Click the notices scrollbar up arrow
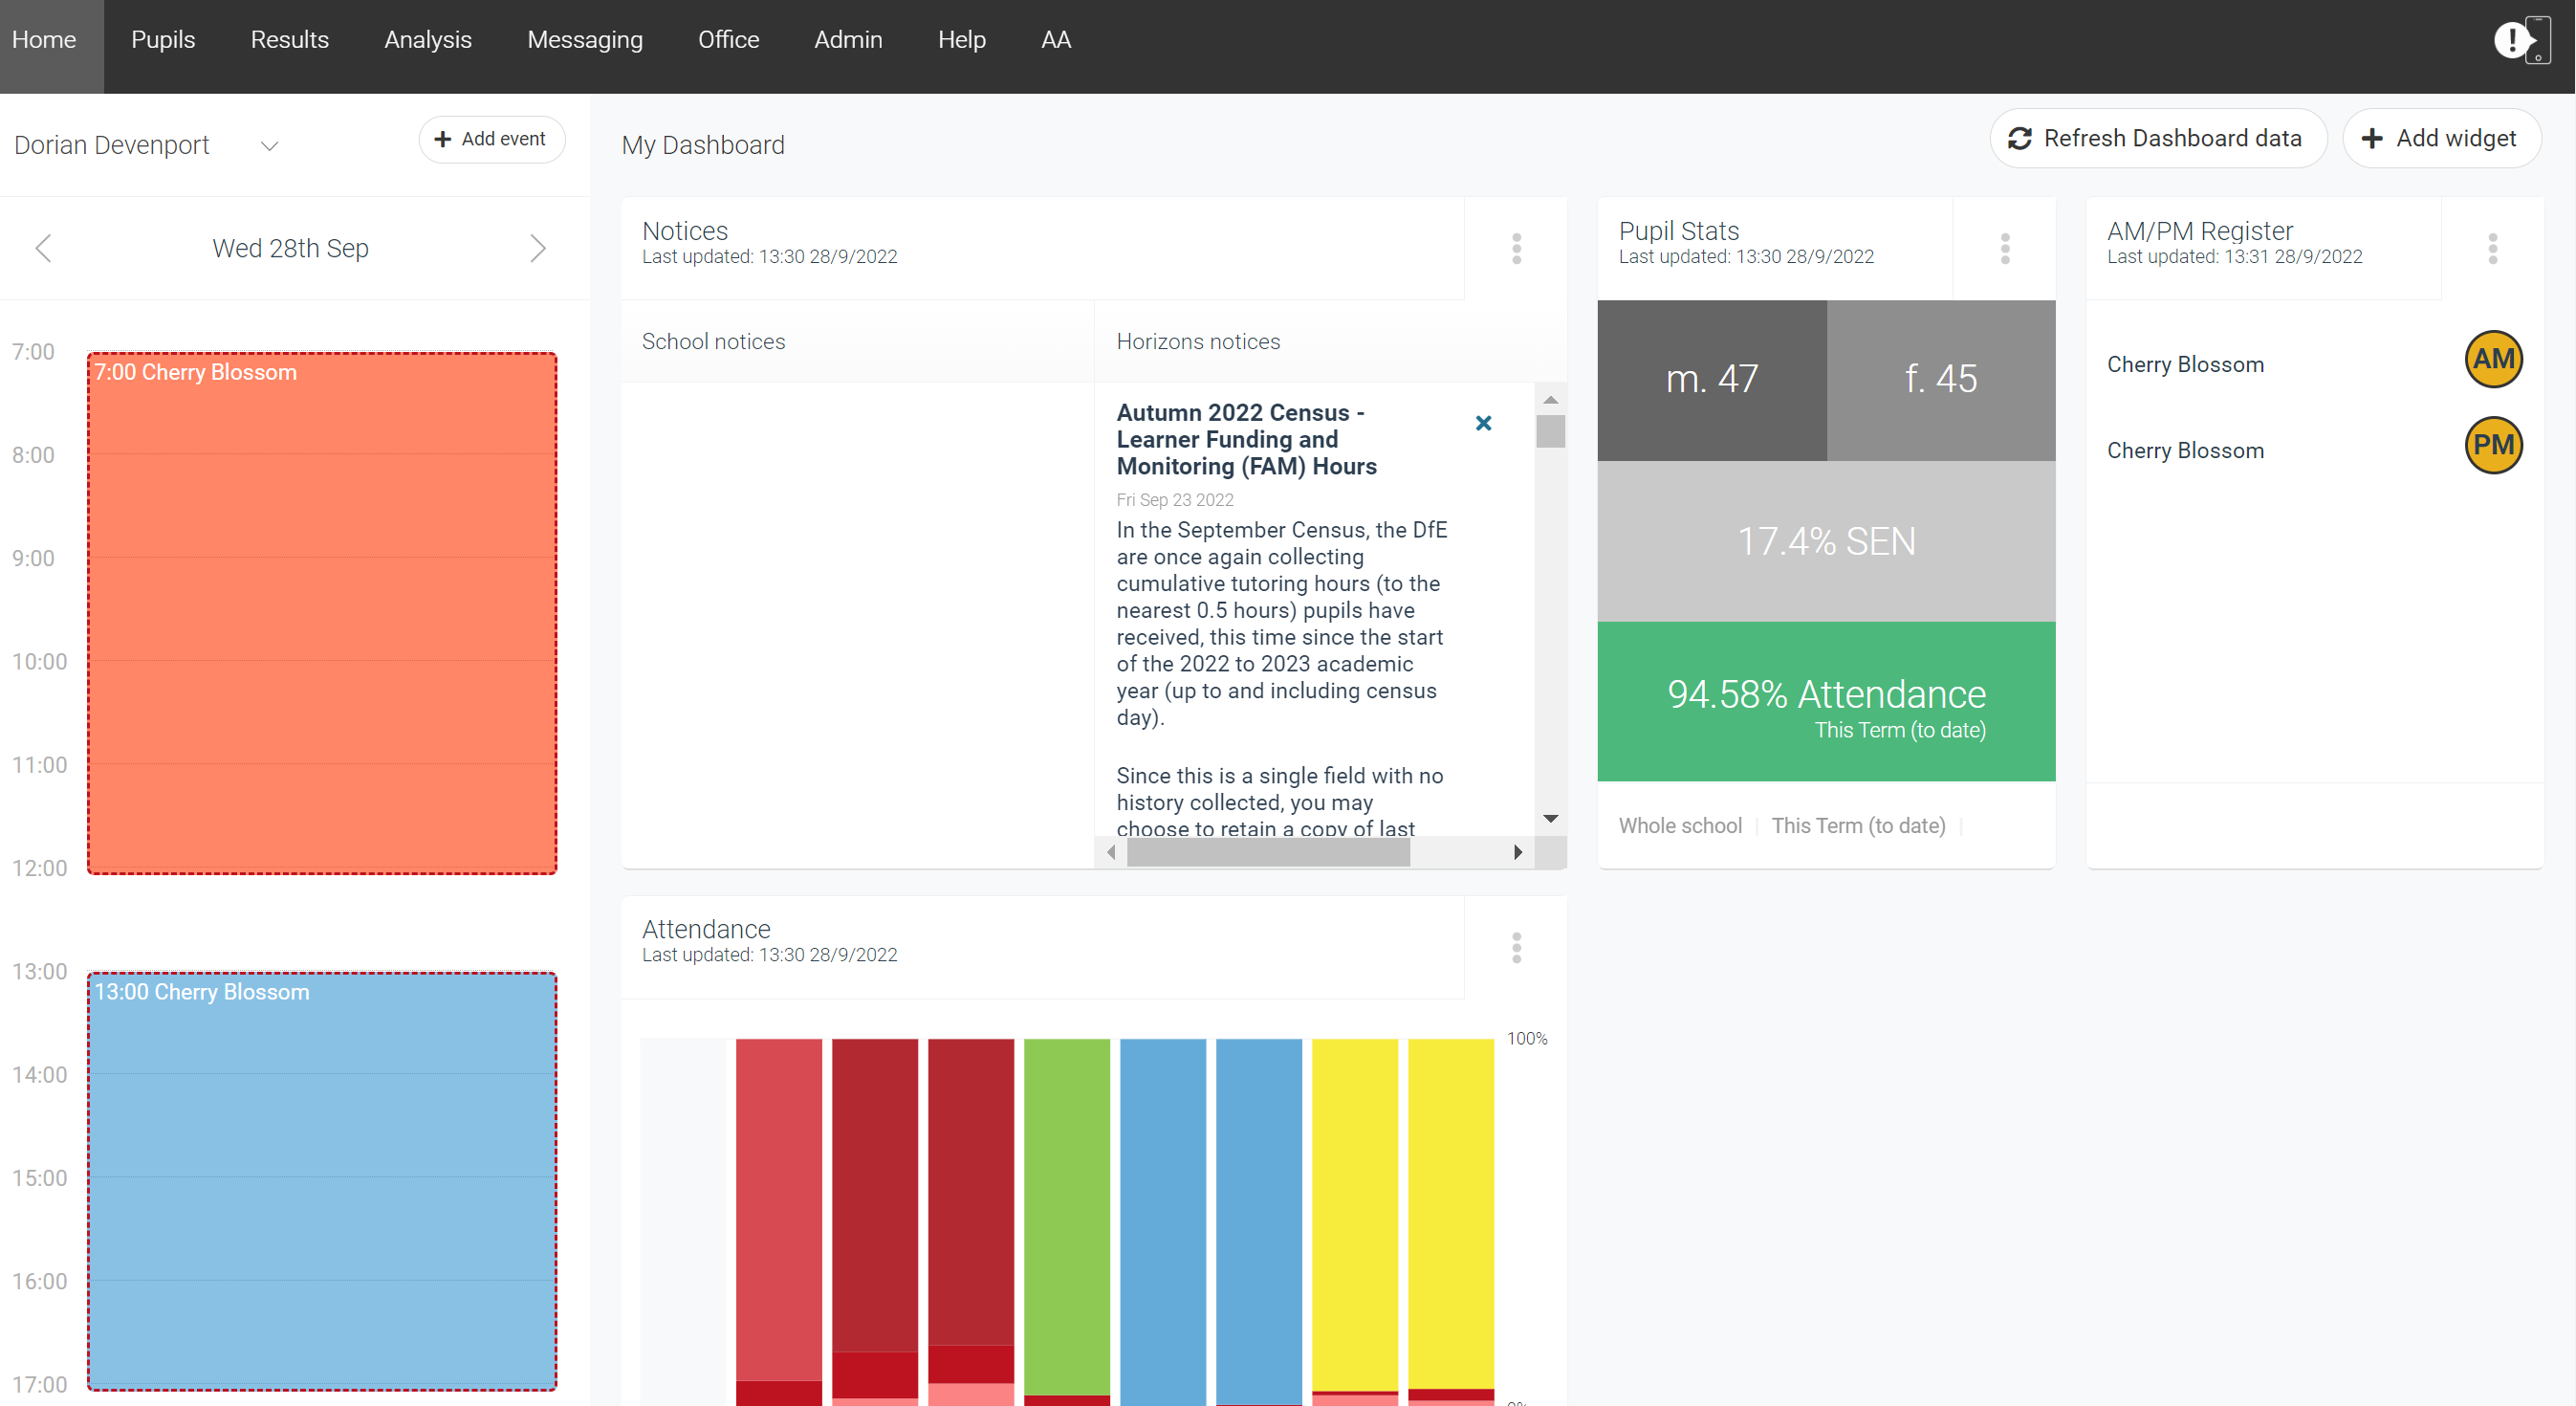2576x1406 pixels. 1550,399
